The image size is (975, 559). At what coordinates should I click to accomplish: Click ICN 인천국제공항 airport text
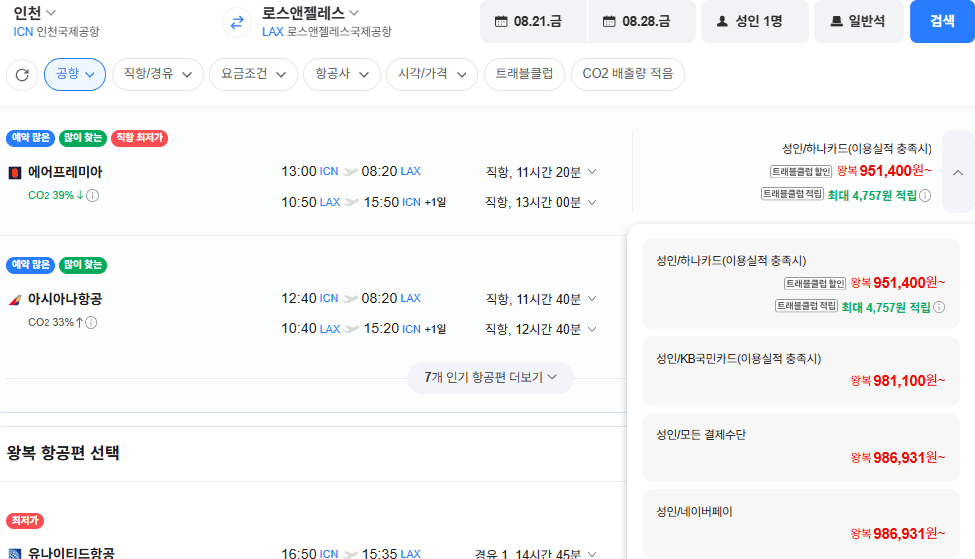(56, 32)
